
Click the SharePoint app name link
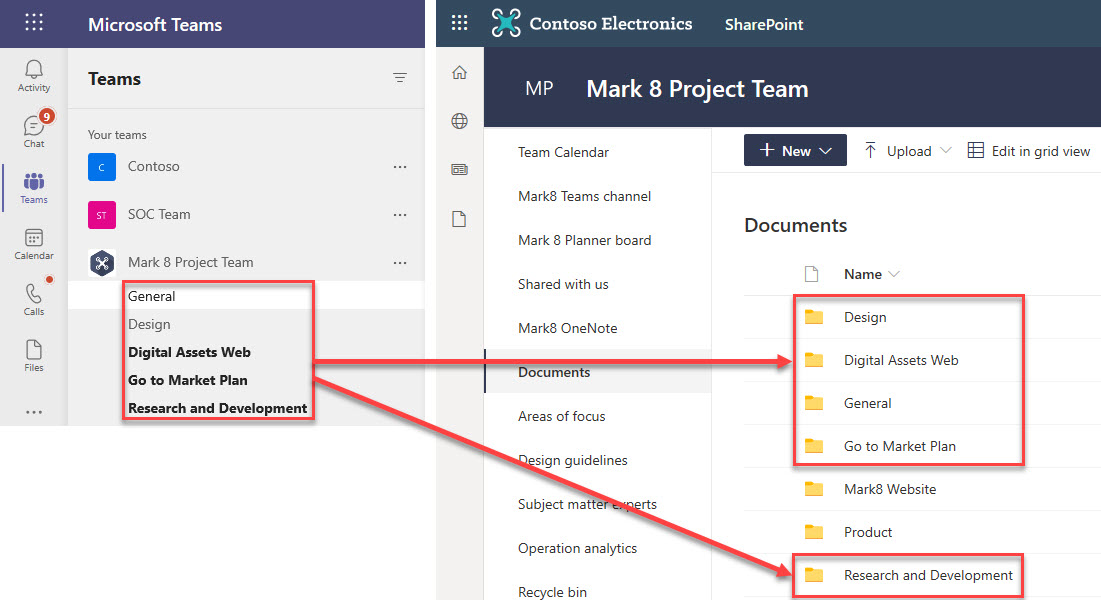[x=764, y=24]
